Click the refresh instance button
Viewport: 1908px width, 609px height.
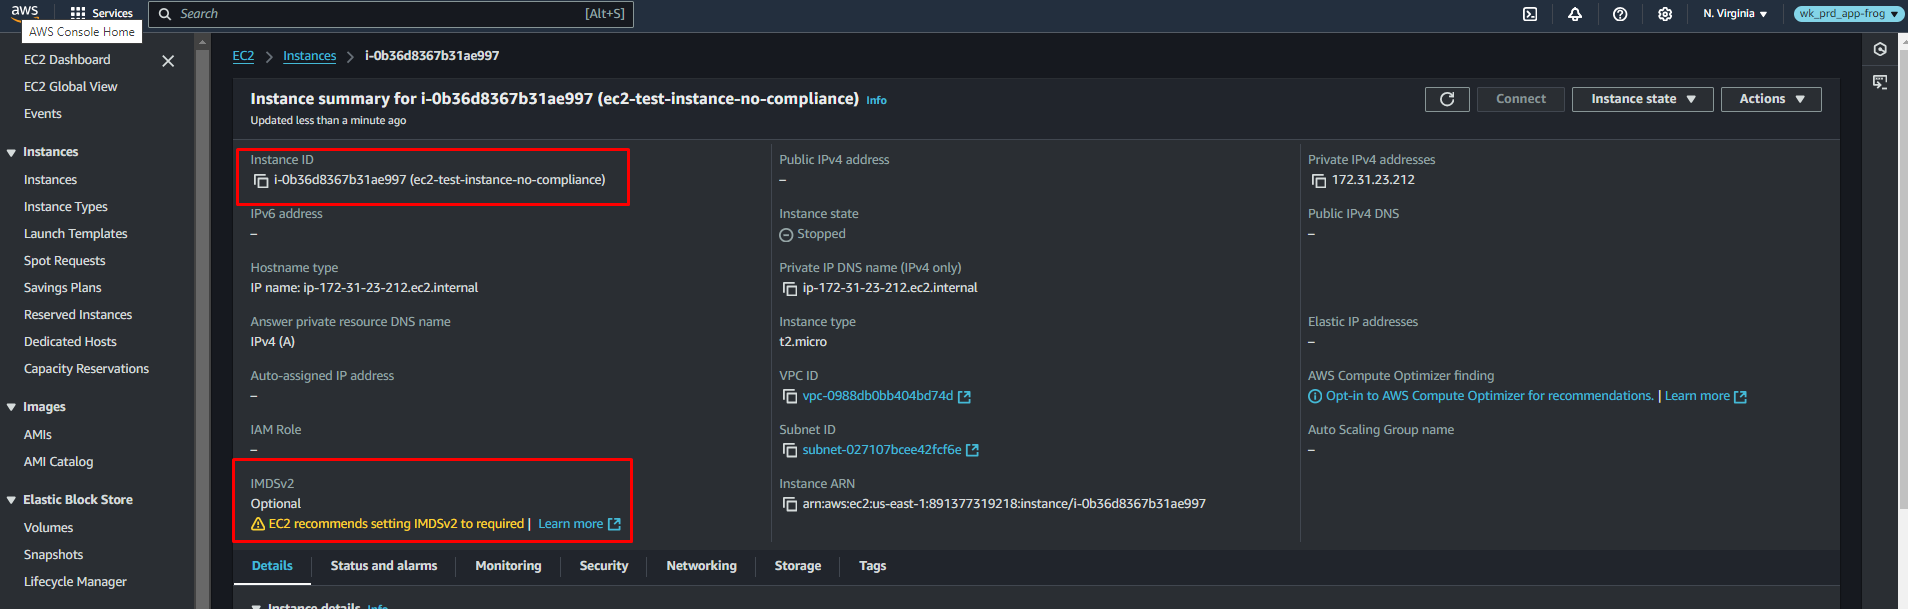[1446, 99]
